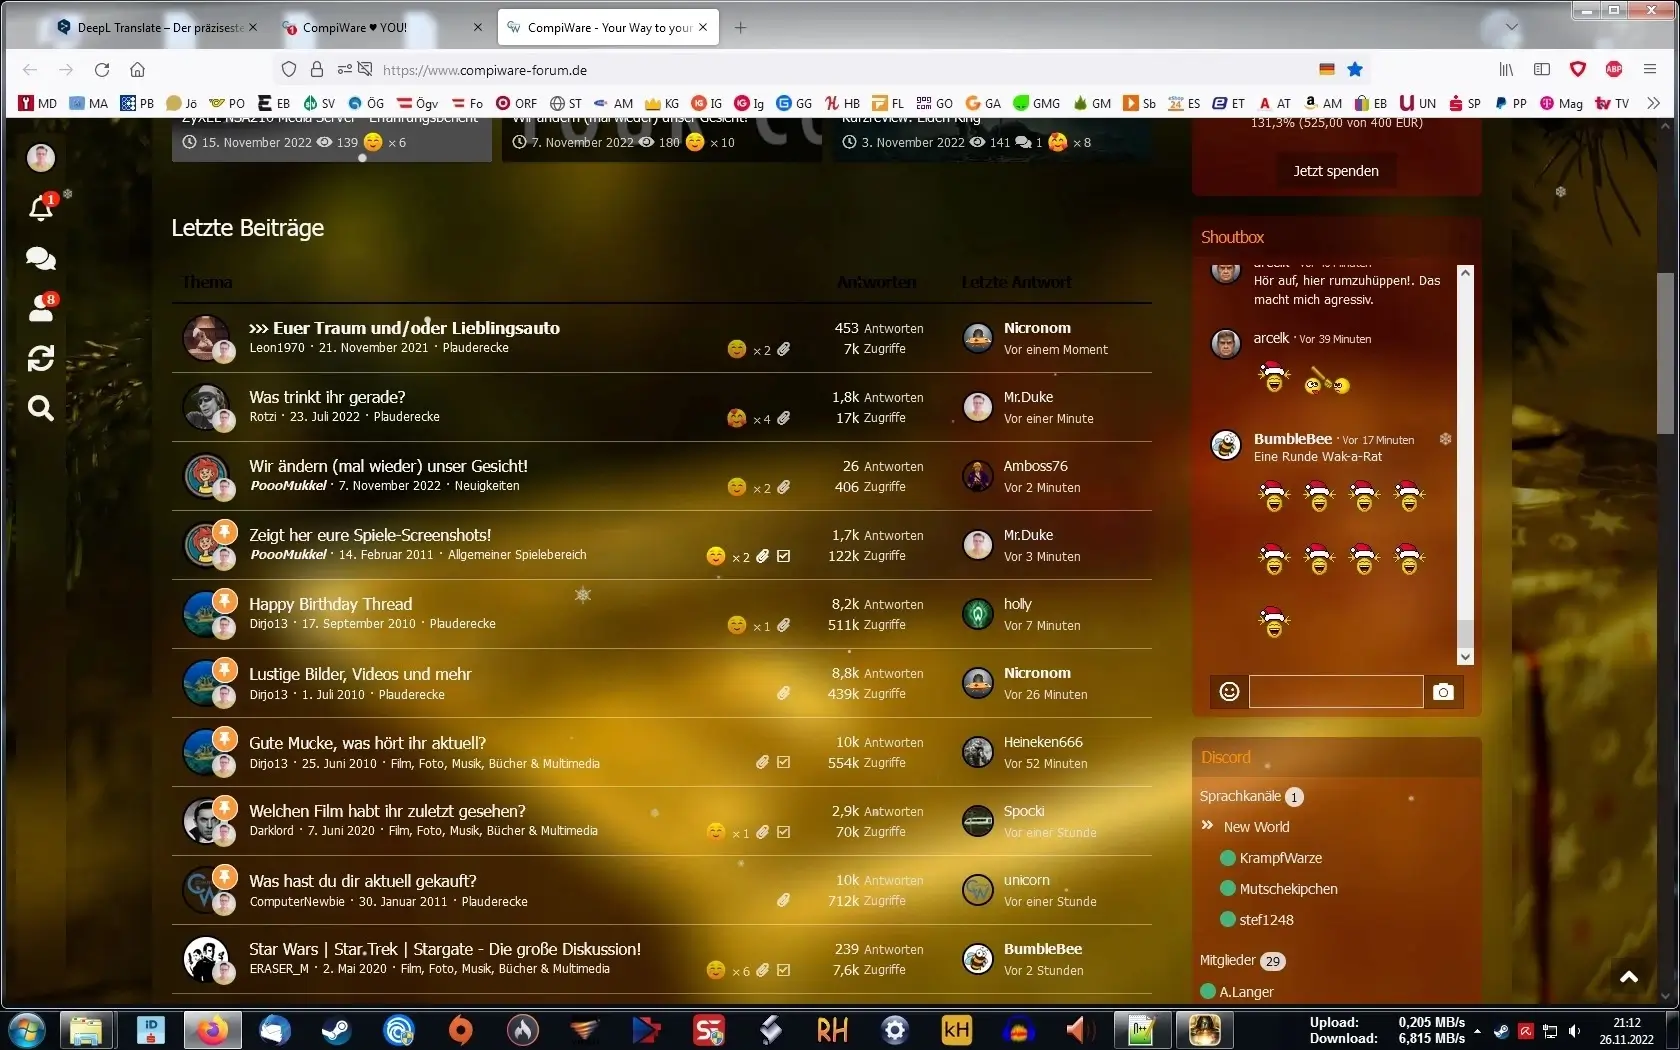Click the shoutbox camera upload icon
1680x1050 pixels.
point(1443,691)
